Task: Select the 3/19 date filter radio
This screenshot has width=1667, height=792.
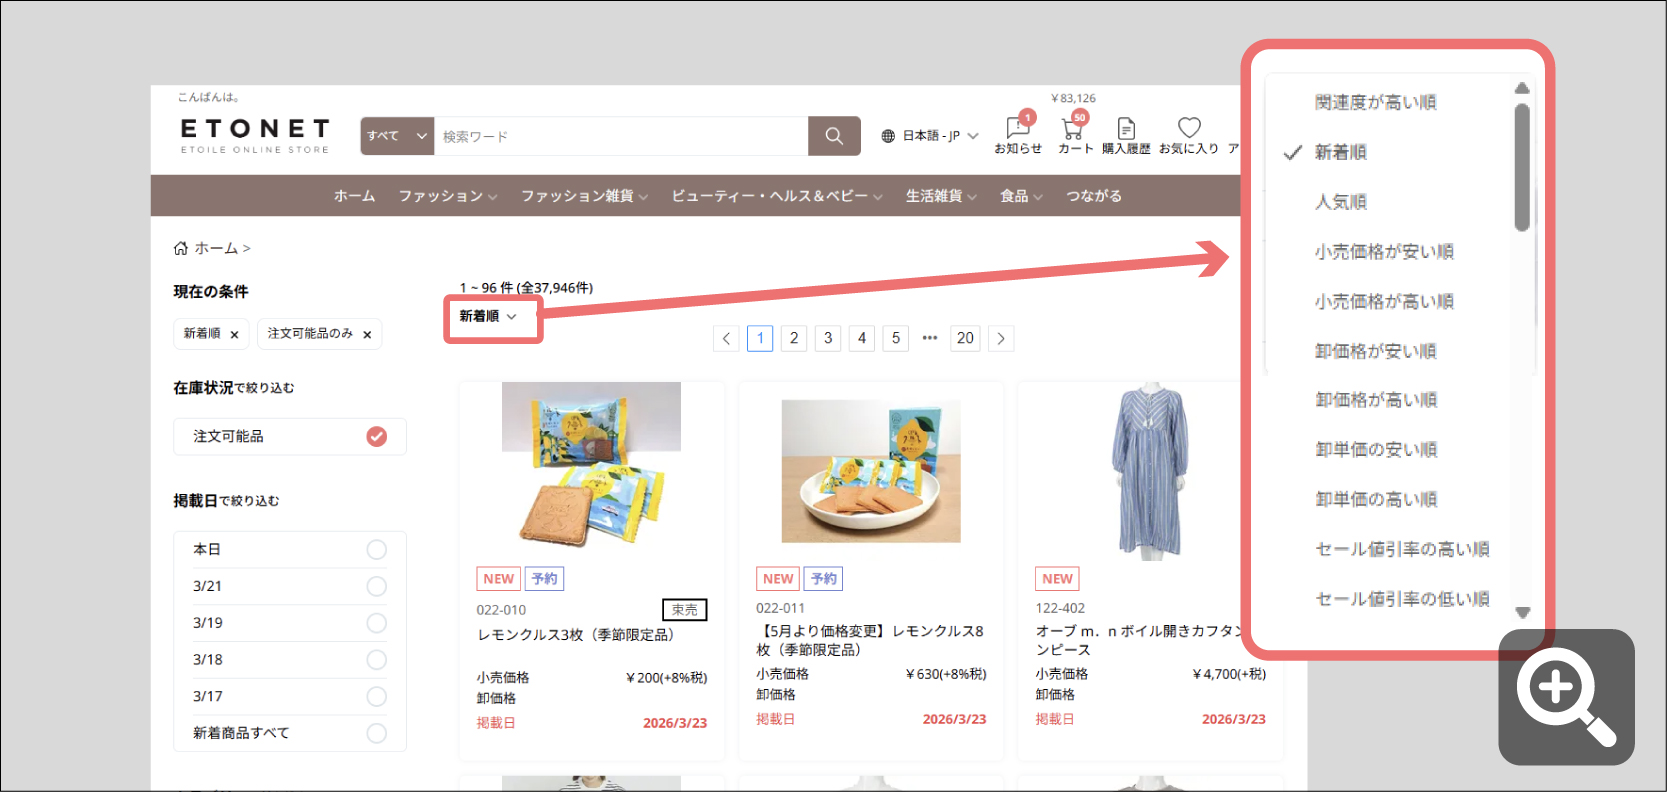Action: click(x=376, y=623)
